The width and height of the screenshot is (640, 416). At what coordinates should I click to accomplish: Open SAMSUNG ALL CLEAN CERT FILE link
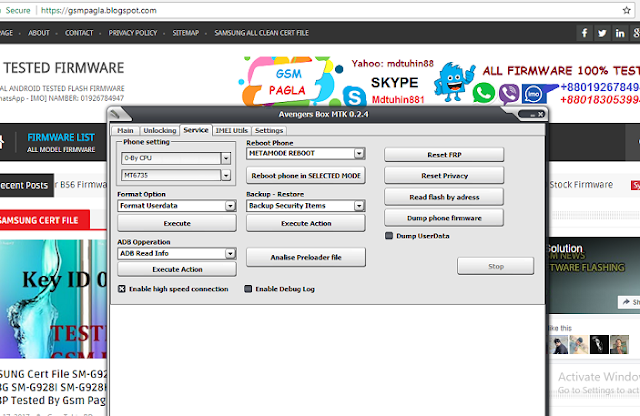[262, 33]
